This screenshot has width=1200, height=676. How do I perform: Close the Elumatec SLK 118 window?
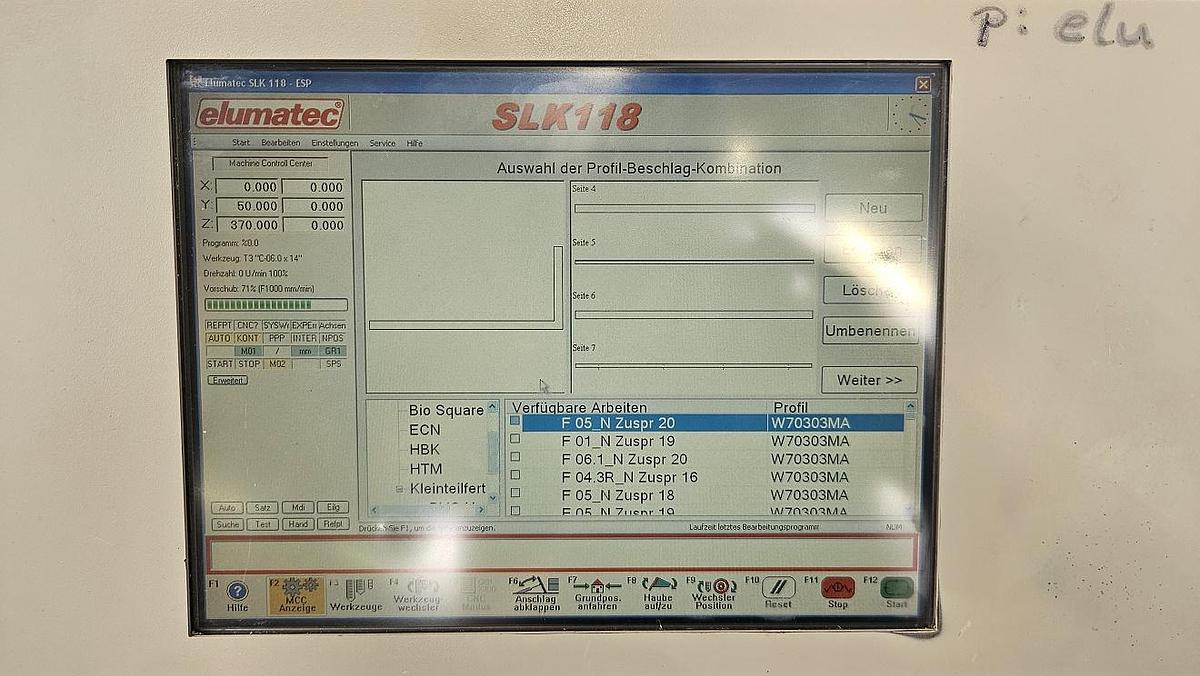point(923,84)
